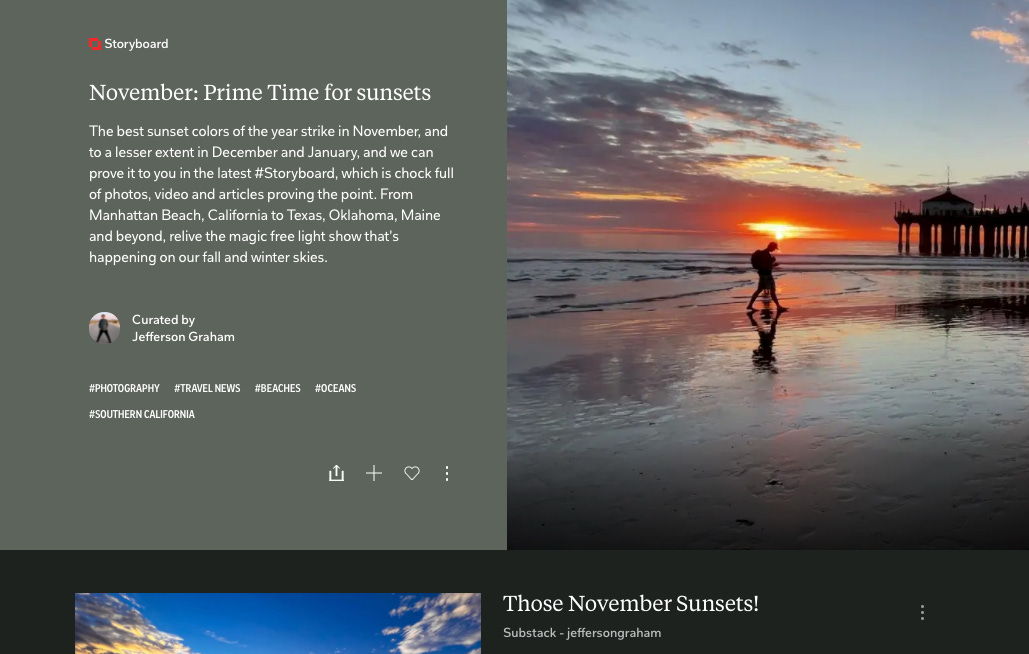Open options for Those November Sunsets article

tap(922, 613)
